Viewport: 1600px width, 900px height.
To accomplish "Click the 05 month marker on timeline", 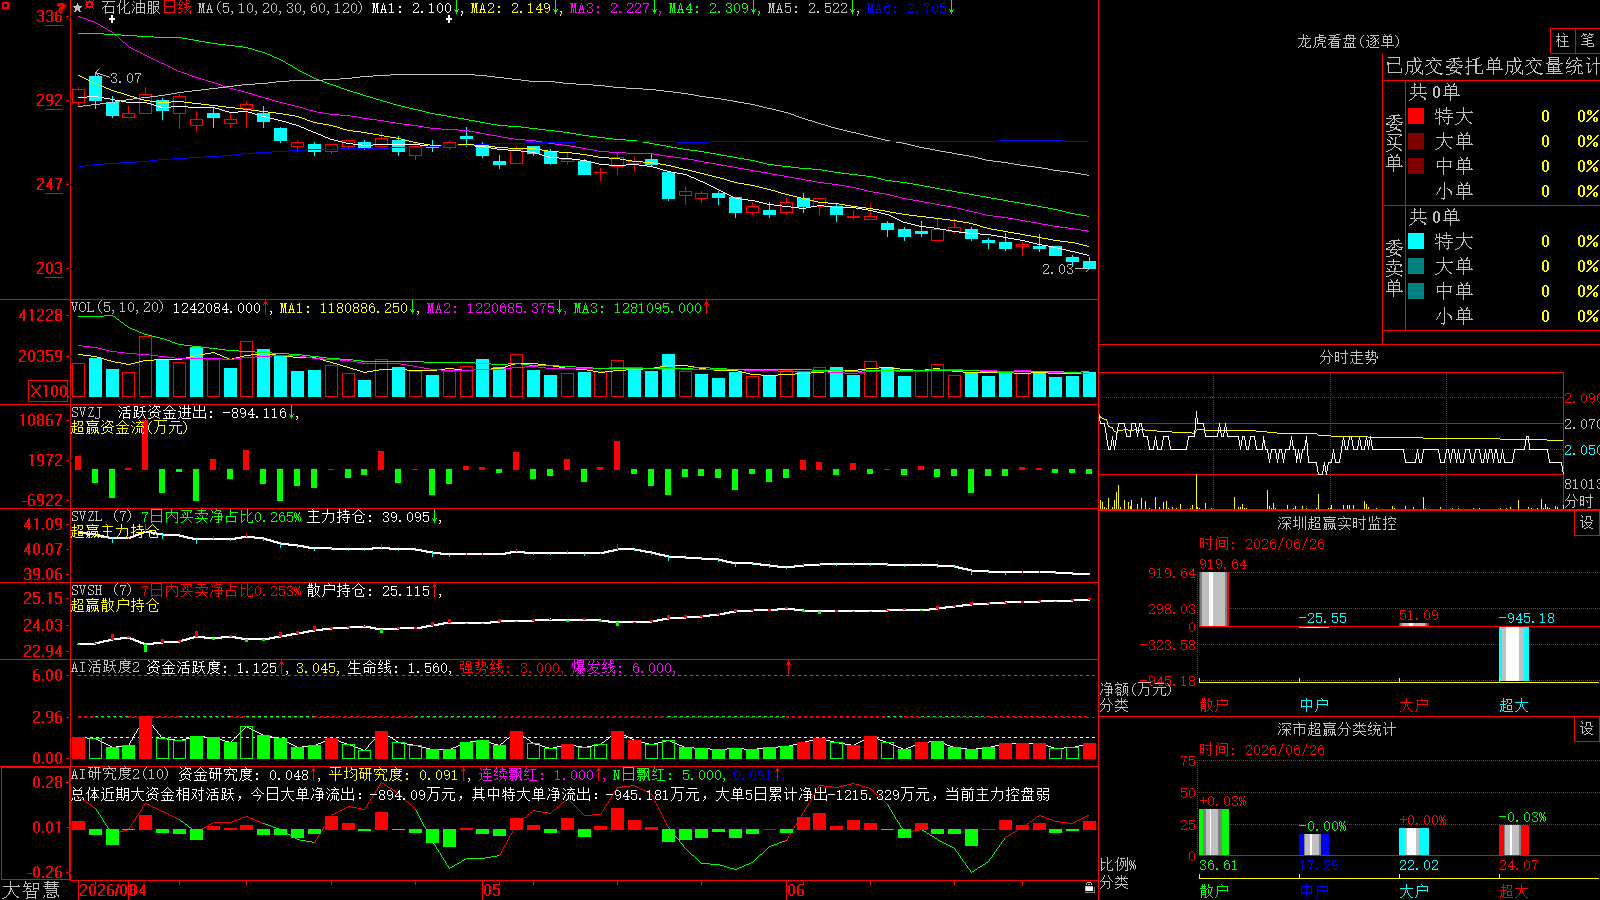I will [x=491, y=890].
